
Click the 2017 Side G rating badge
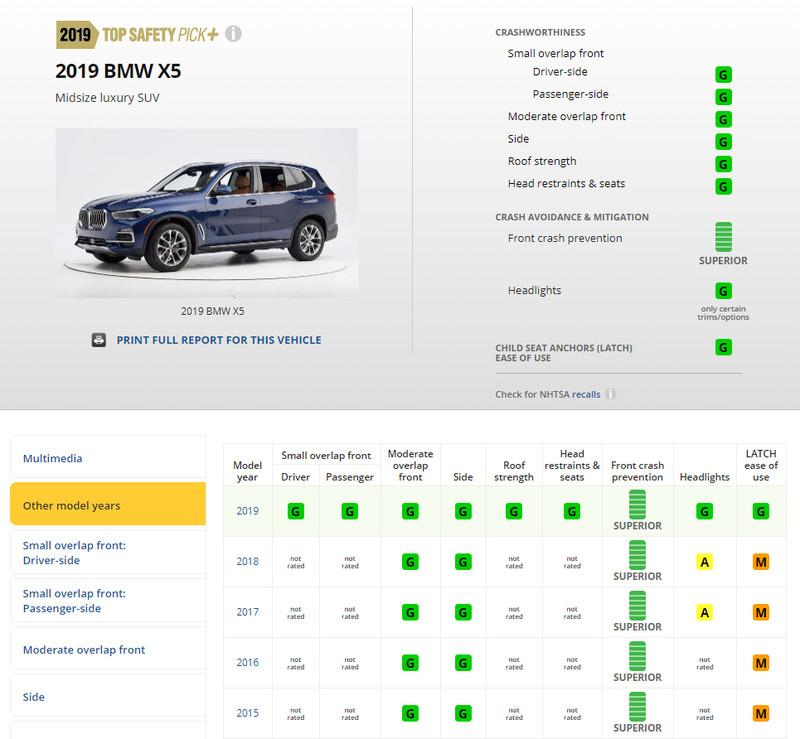click(463, 612)
